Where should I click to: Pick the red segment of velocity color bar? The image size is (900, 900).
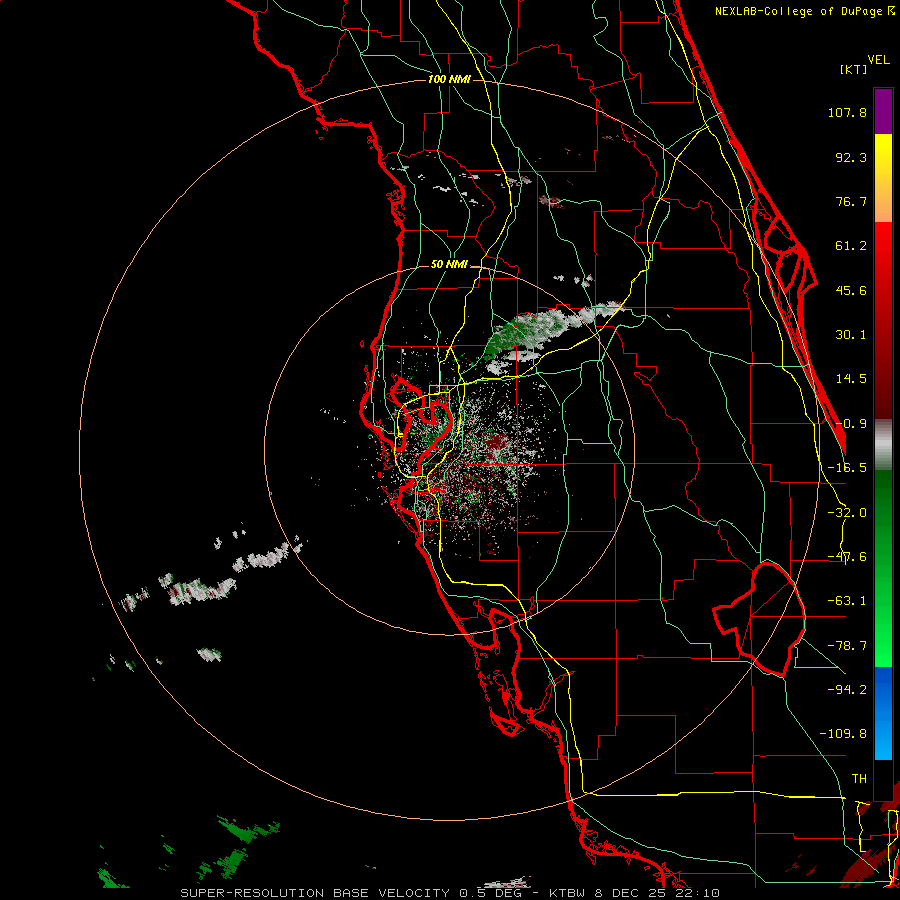(x=883, y=320)
